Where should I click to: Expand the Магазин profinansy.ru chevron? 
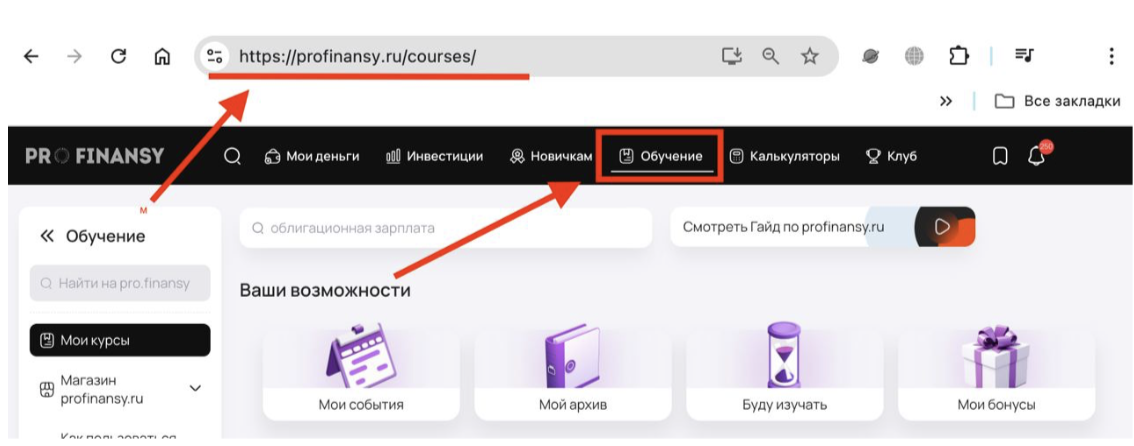point(195,389)
